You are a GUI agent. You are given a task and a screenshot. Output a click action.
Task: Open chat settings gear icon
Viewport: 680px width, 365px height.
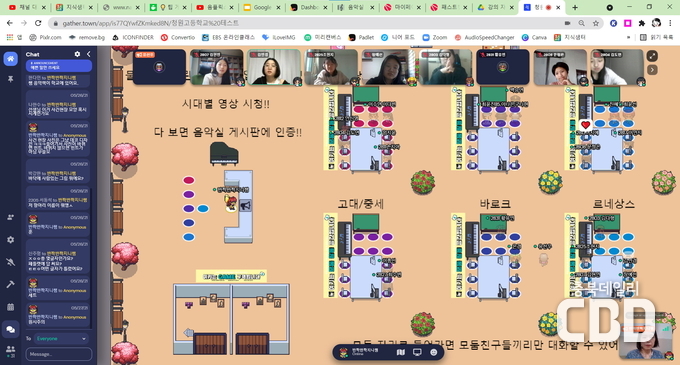coord(77,54)
